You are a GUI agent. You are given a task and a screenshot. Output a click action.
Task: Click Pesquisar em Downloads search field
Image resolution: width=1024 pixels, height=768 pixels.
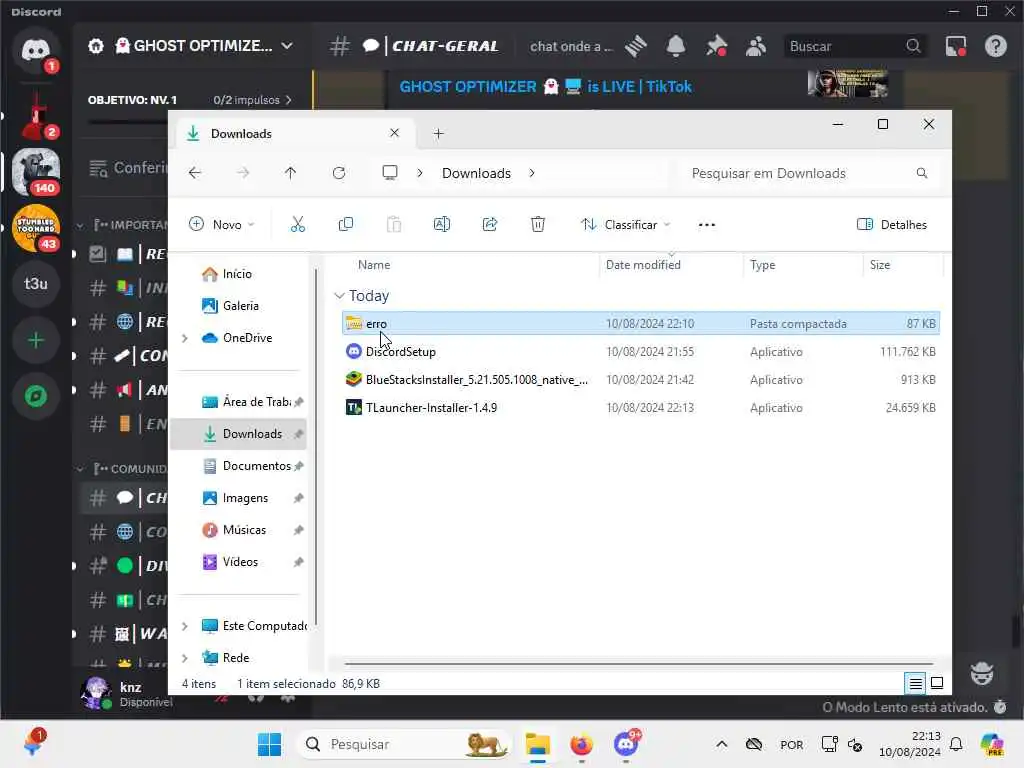(808, 173)
